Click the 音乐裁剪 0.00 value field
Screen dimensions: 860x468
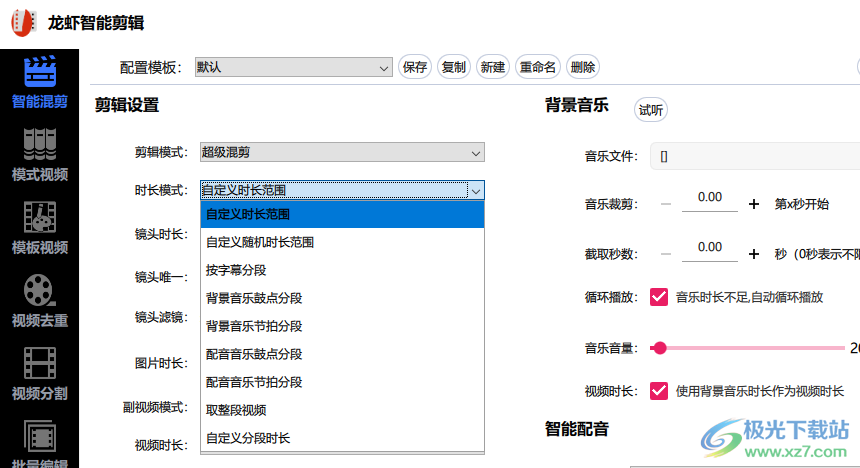pos(710,198)
